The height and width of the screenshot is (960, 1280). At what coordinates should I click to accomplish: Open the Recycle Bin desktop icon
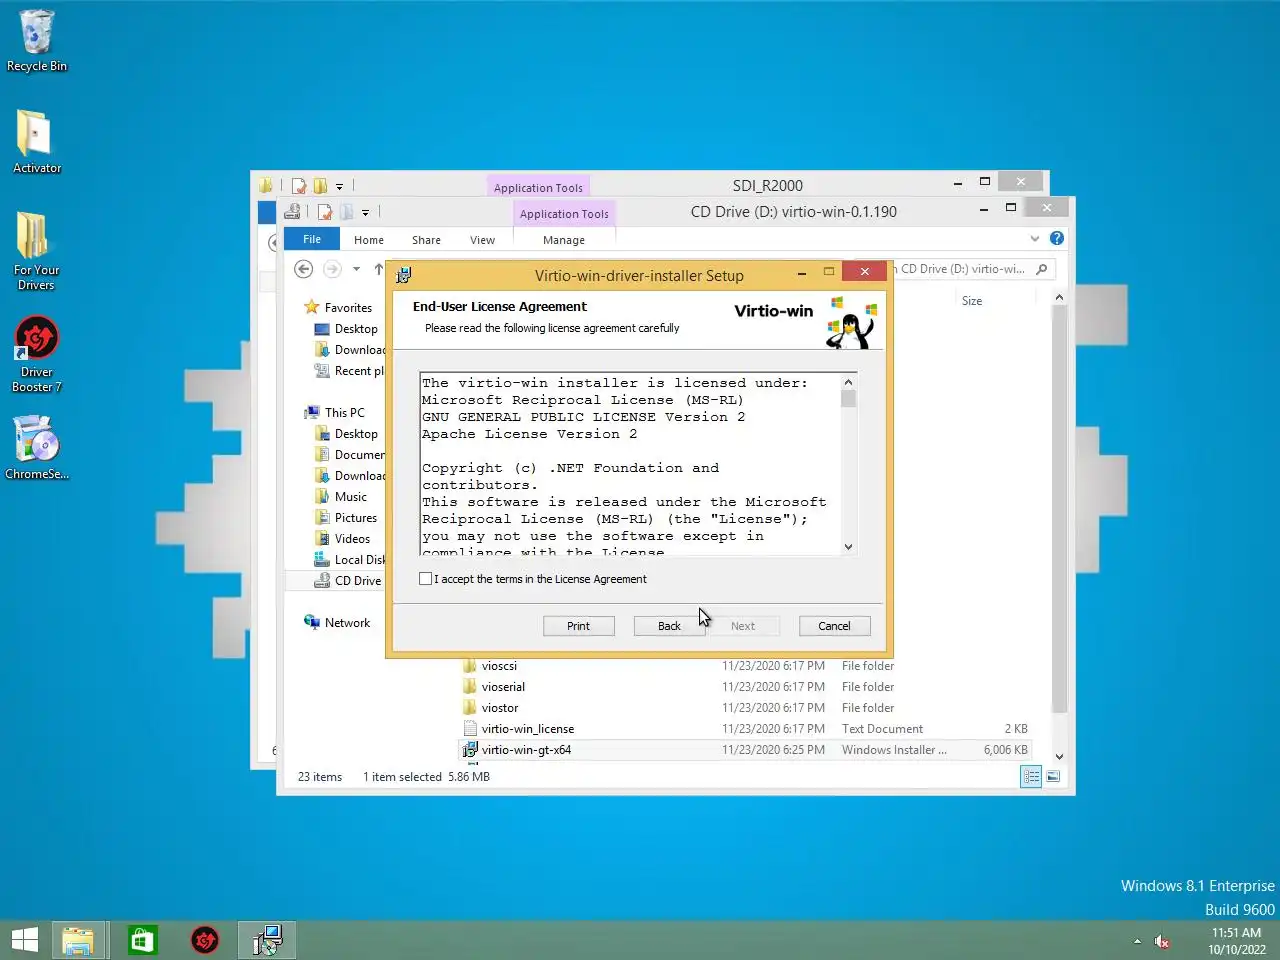click(37, 40)
